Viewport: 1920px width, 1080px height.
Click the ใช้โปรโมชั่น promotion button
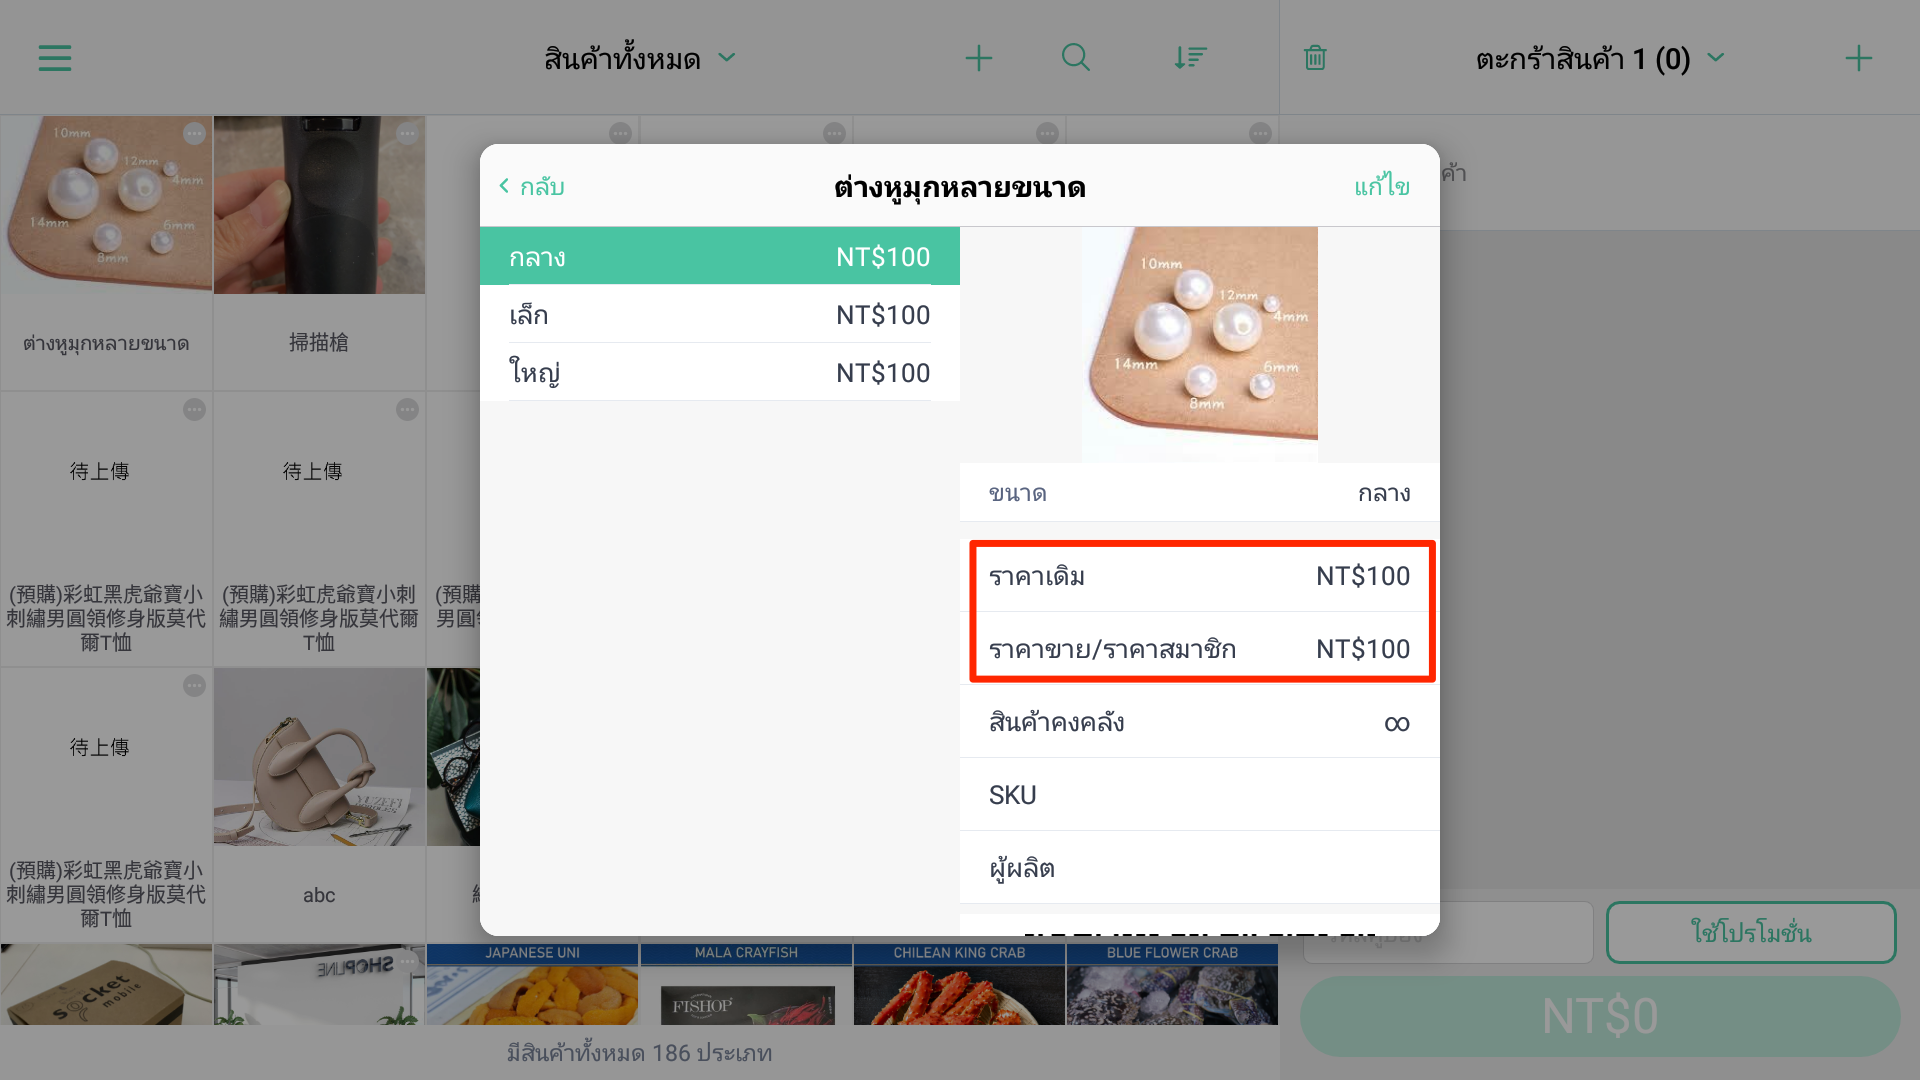point(1751,933)
